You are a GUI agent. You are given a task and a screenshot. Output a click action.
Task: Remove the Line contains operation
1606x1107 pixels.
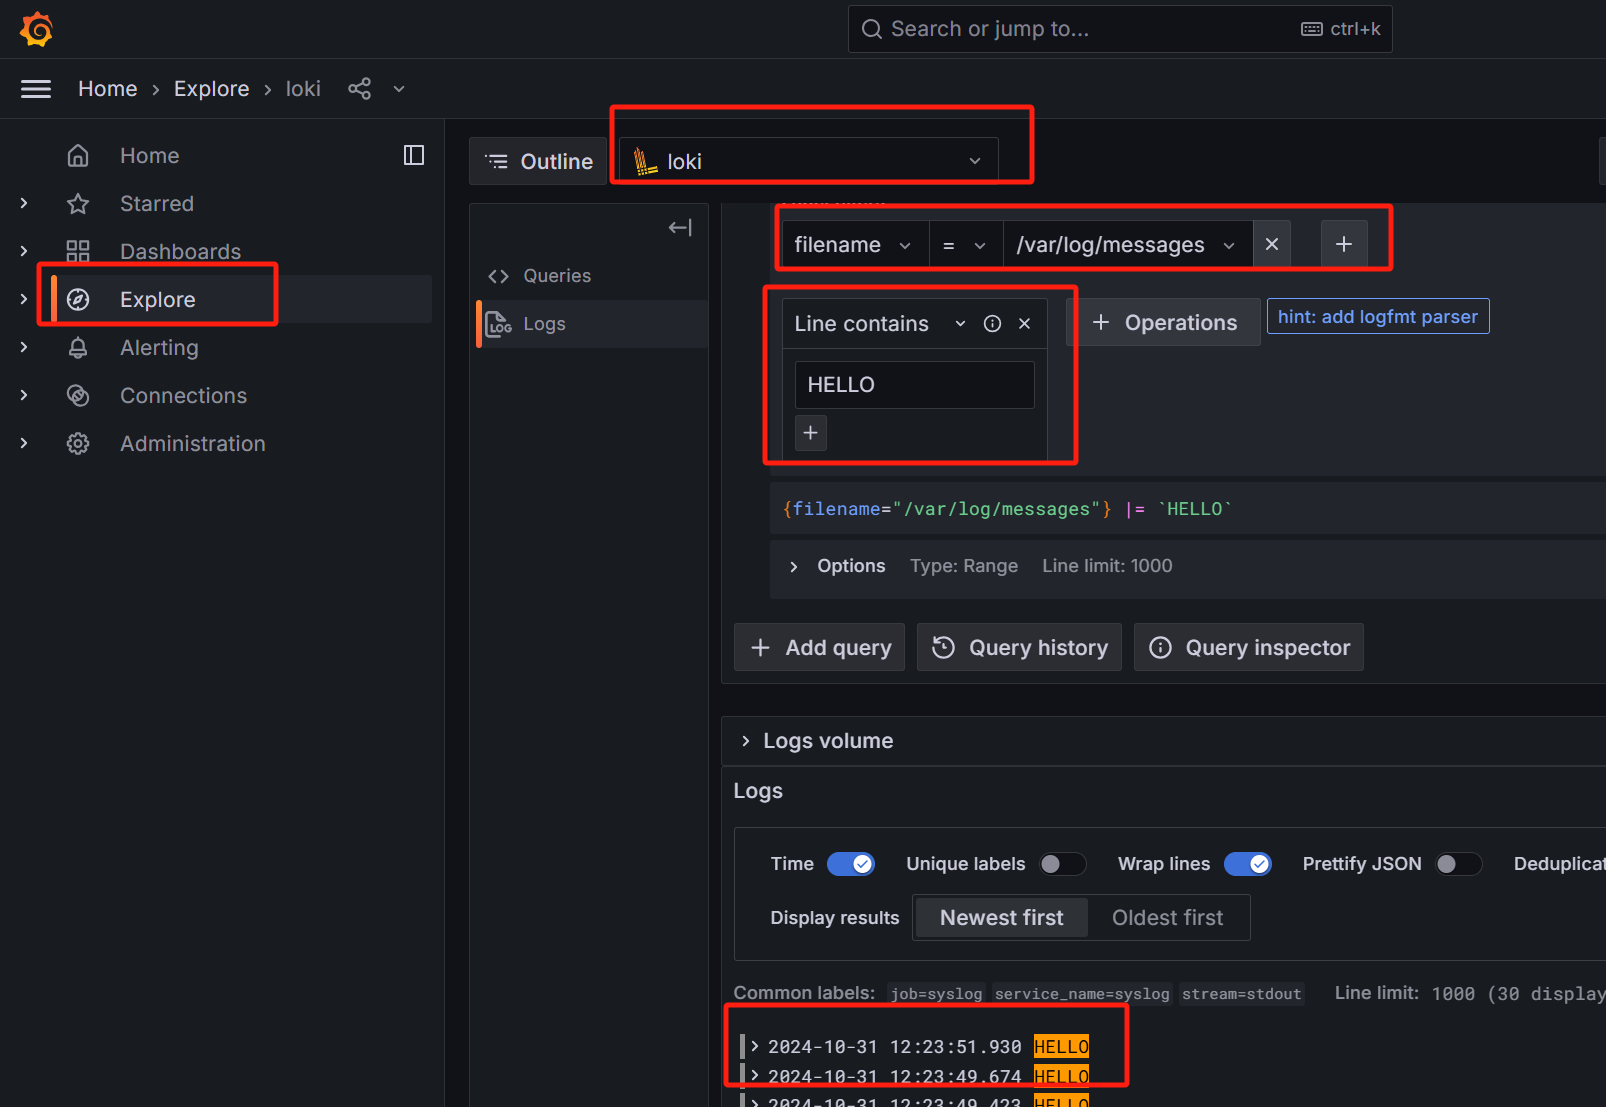click(1024, 324)
